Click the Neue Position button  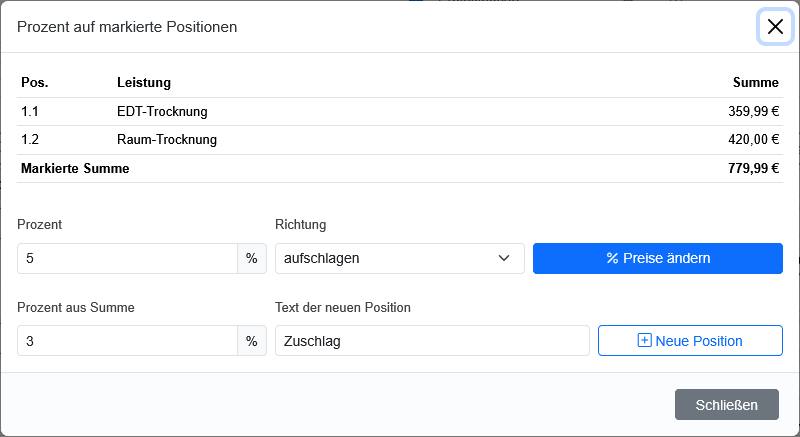(690, 341)
